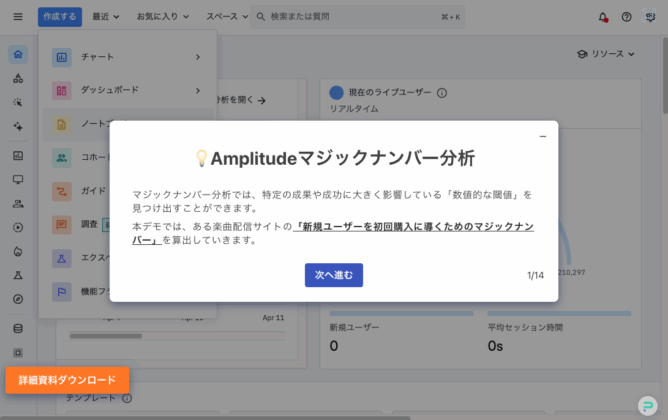Click the chat widget icon at bottom right
The width and height of the screenshot is (668, 420).
648,406
